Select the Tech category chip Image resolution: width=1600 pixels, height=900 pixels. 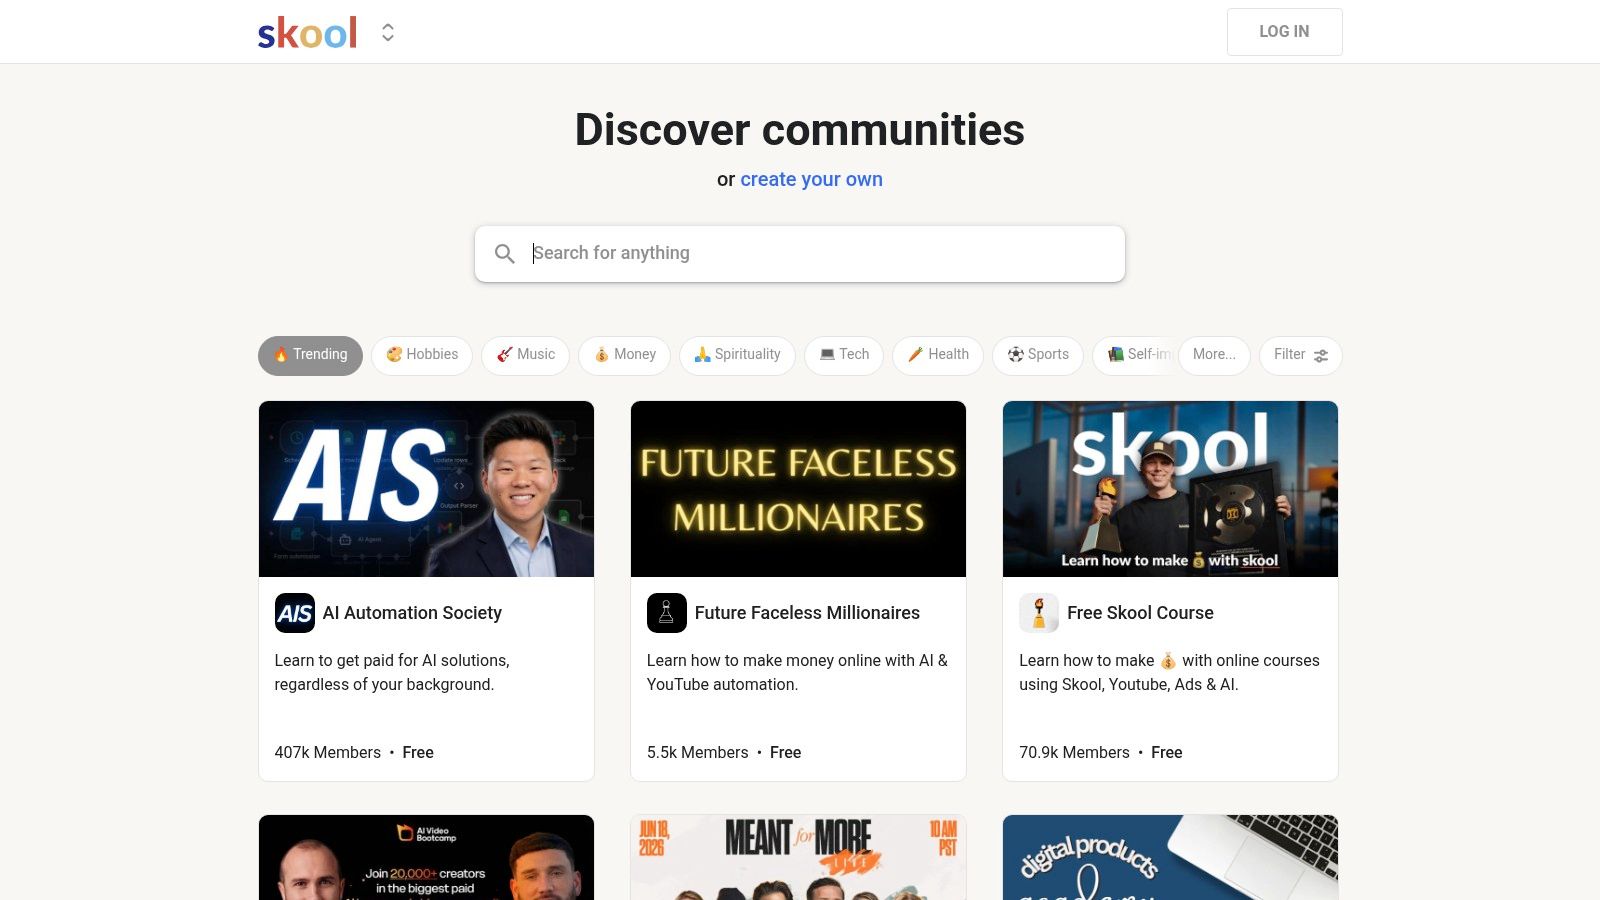coord(844,356)
